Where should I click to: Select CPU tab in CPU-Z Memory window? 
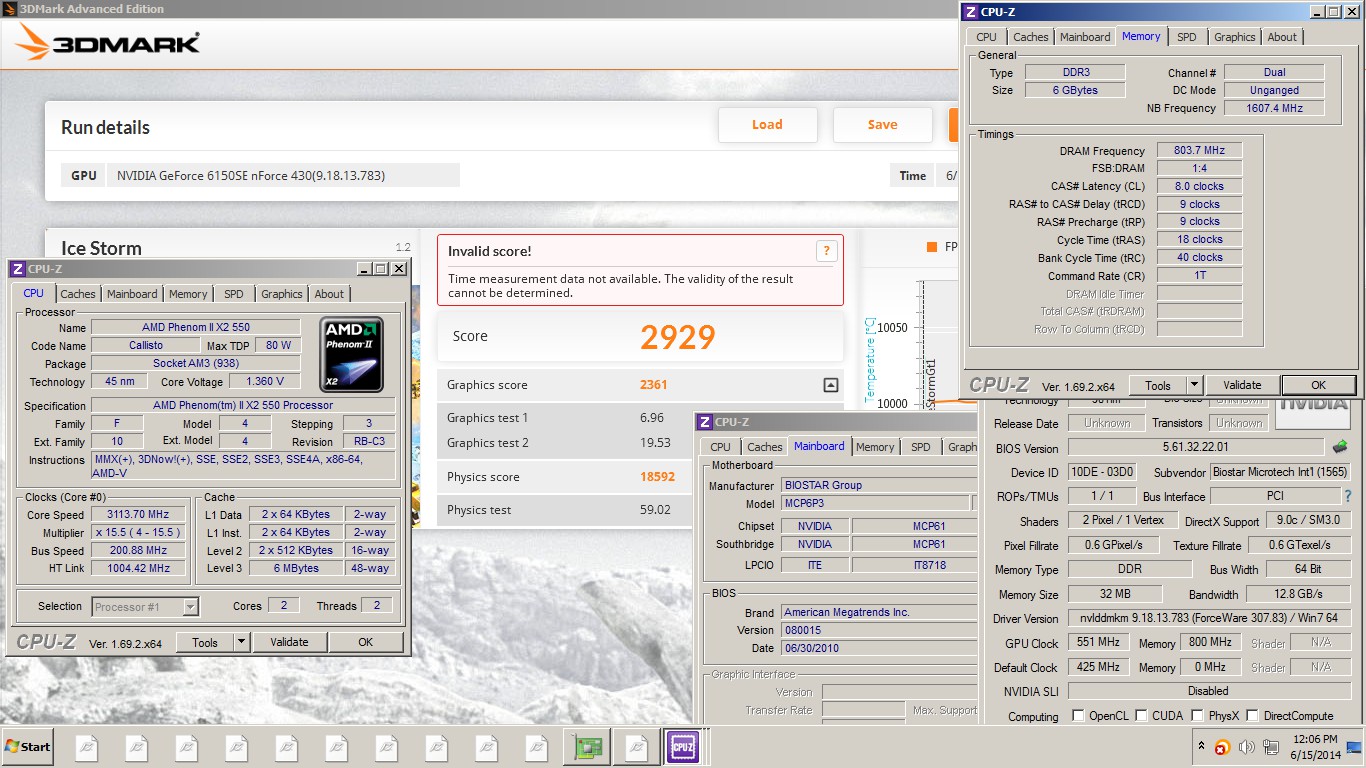986,37
